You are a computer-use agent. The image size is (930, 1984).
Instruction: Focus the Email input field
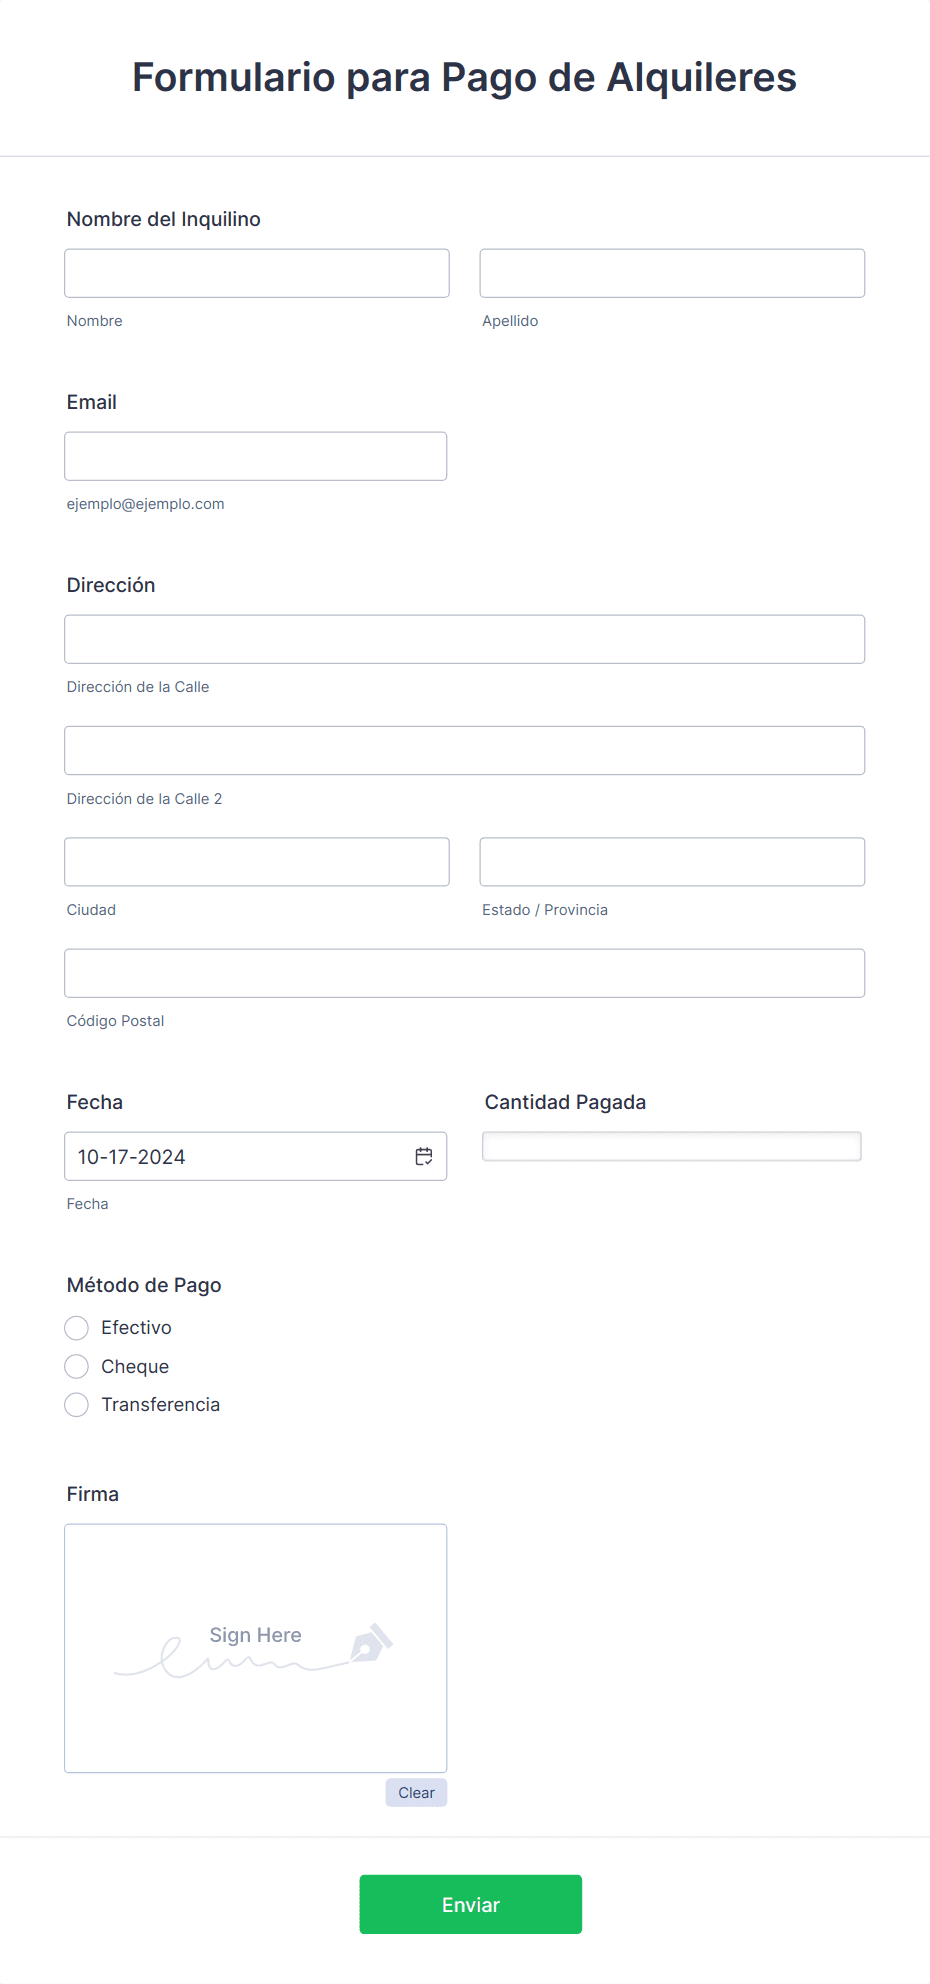coord(256,456)
